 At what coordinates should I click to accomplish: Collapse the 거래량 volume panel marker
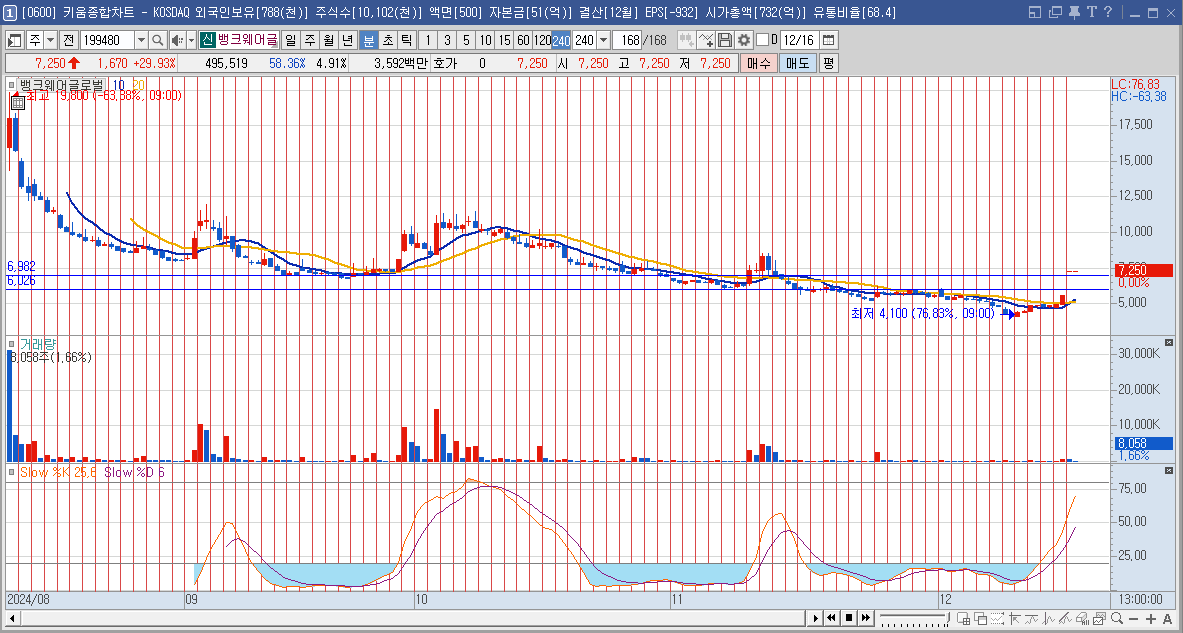tap(11, 343)
